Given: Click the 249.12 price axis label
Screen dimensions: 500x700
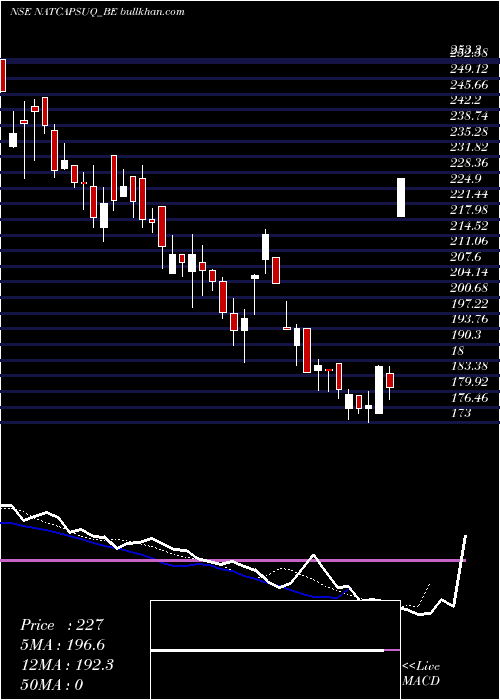Looking at the screenshot, I should point(469,69).
